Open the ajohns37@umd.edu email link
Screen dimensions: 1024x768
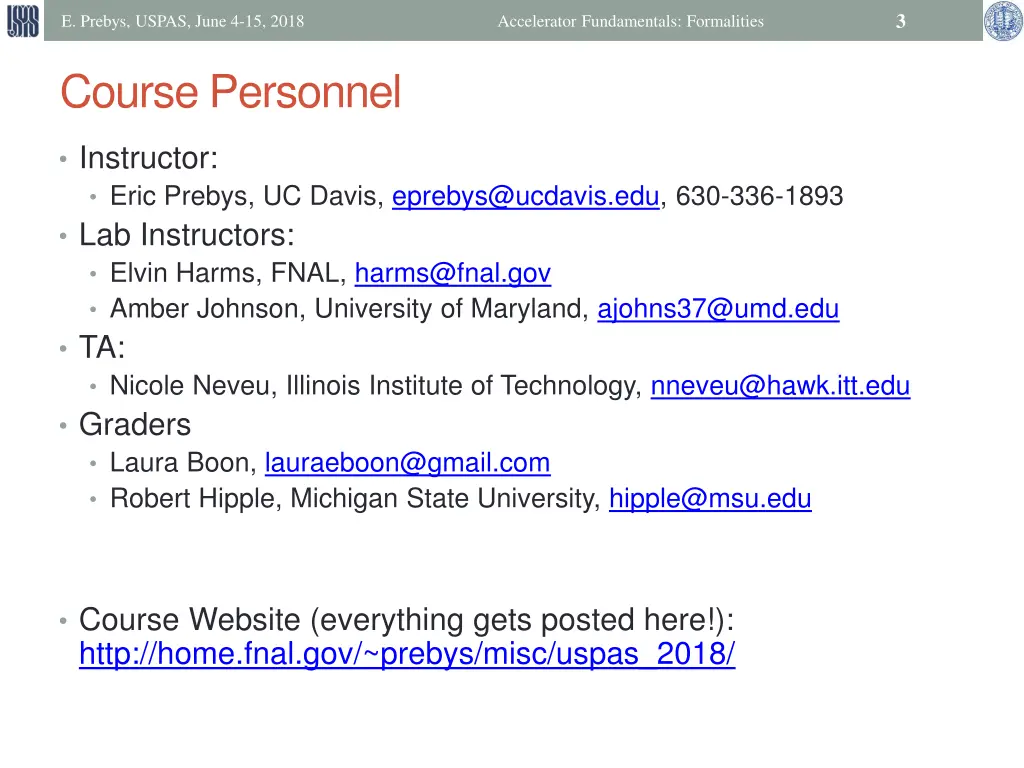point(718,309)
